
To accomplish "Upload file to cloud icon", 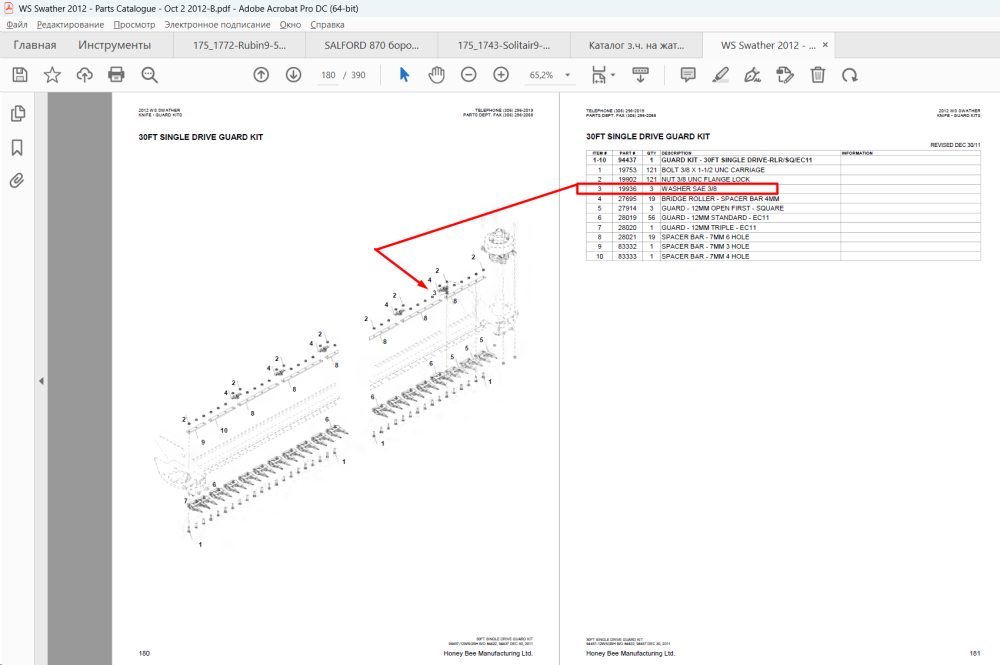I will (x=84, y=75).
